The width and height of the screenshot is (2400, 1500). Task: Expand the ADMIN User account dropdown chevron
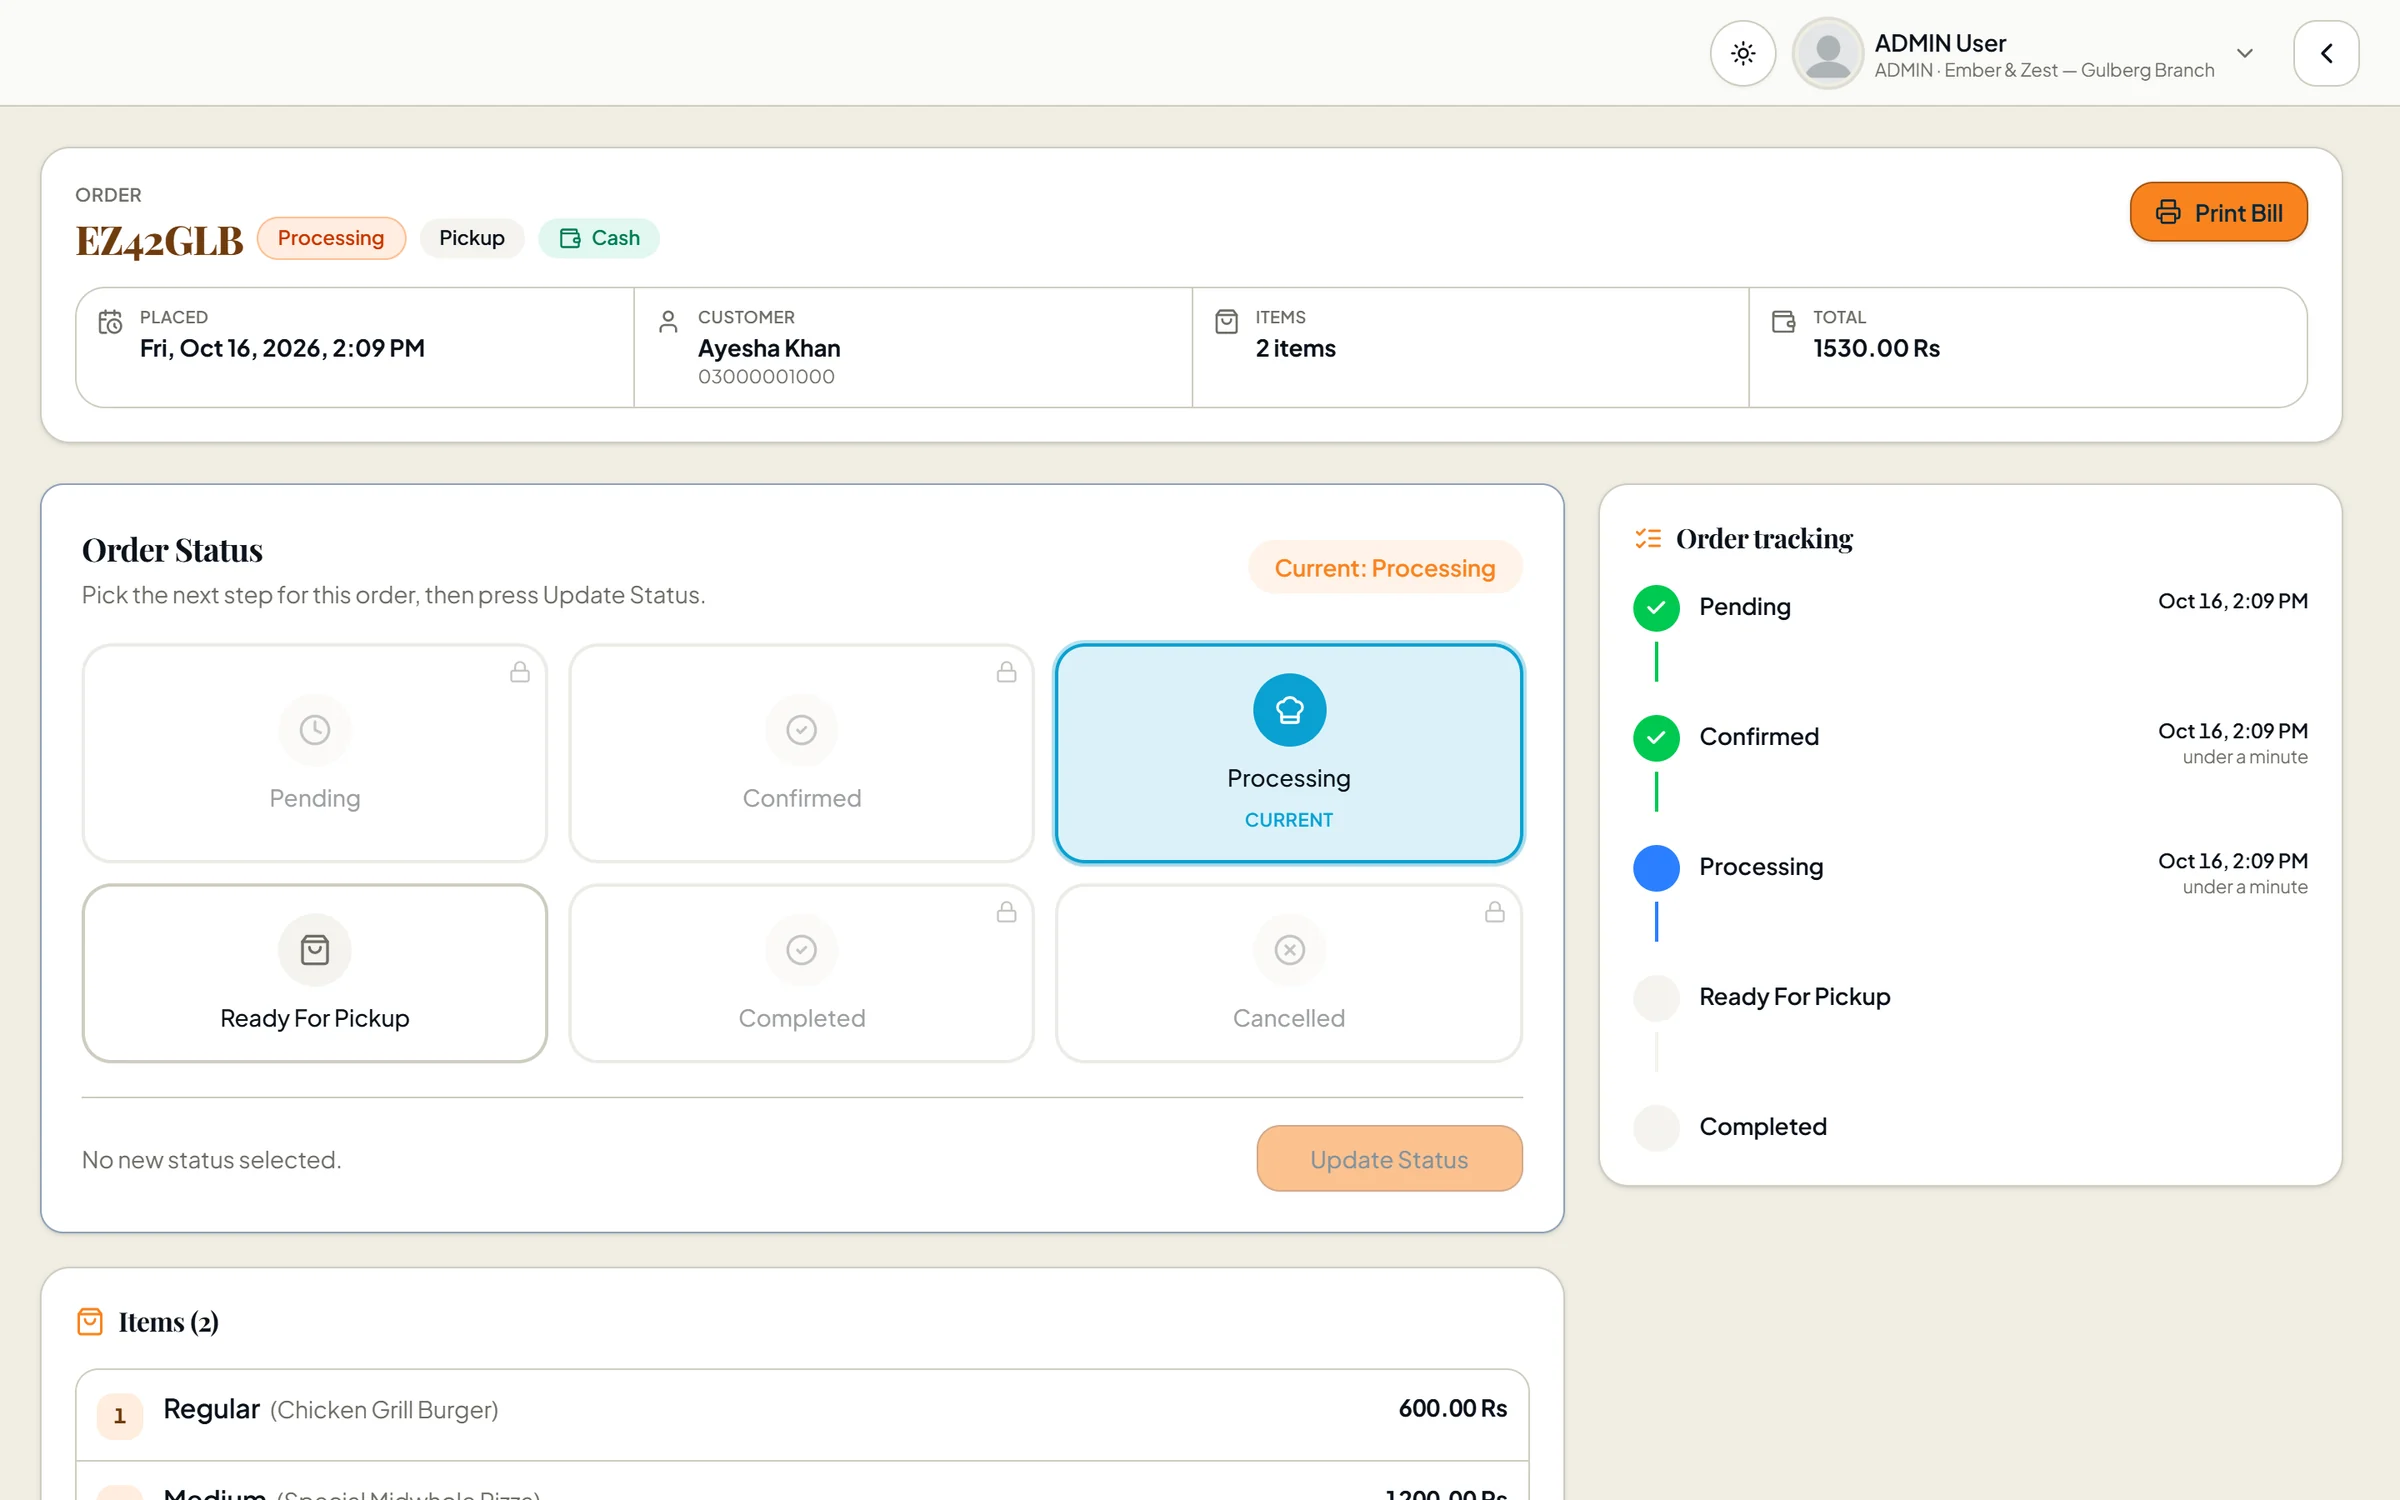tap(2245, 53)
